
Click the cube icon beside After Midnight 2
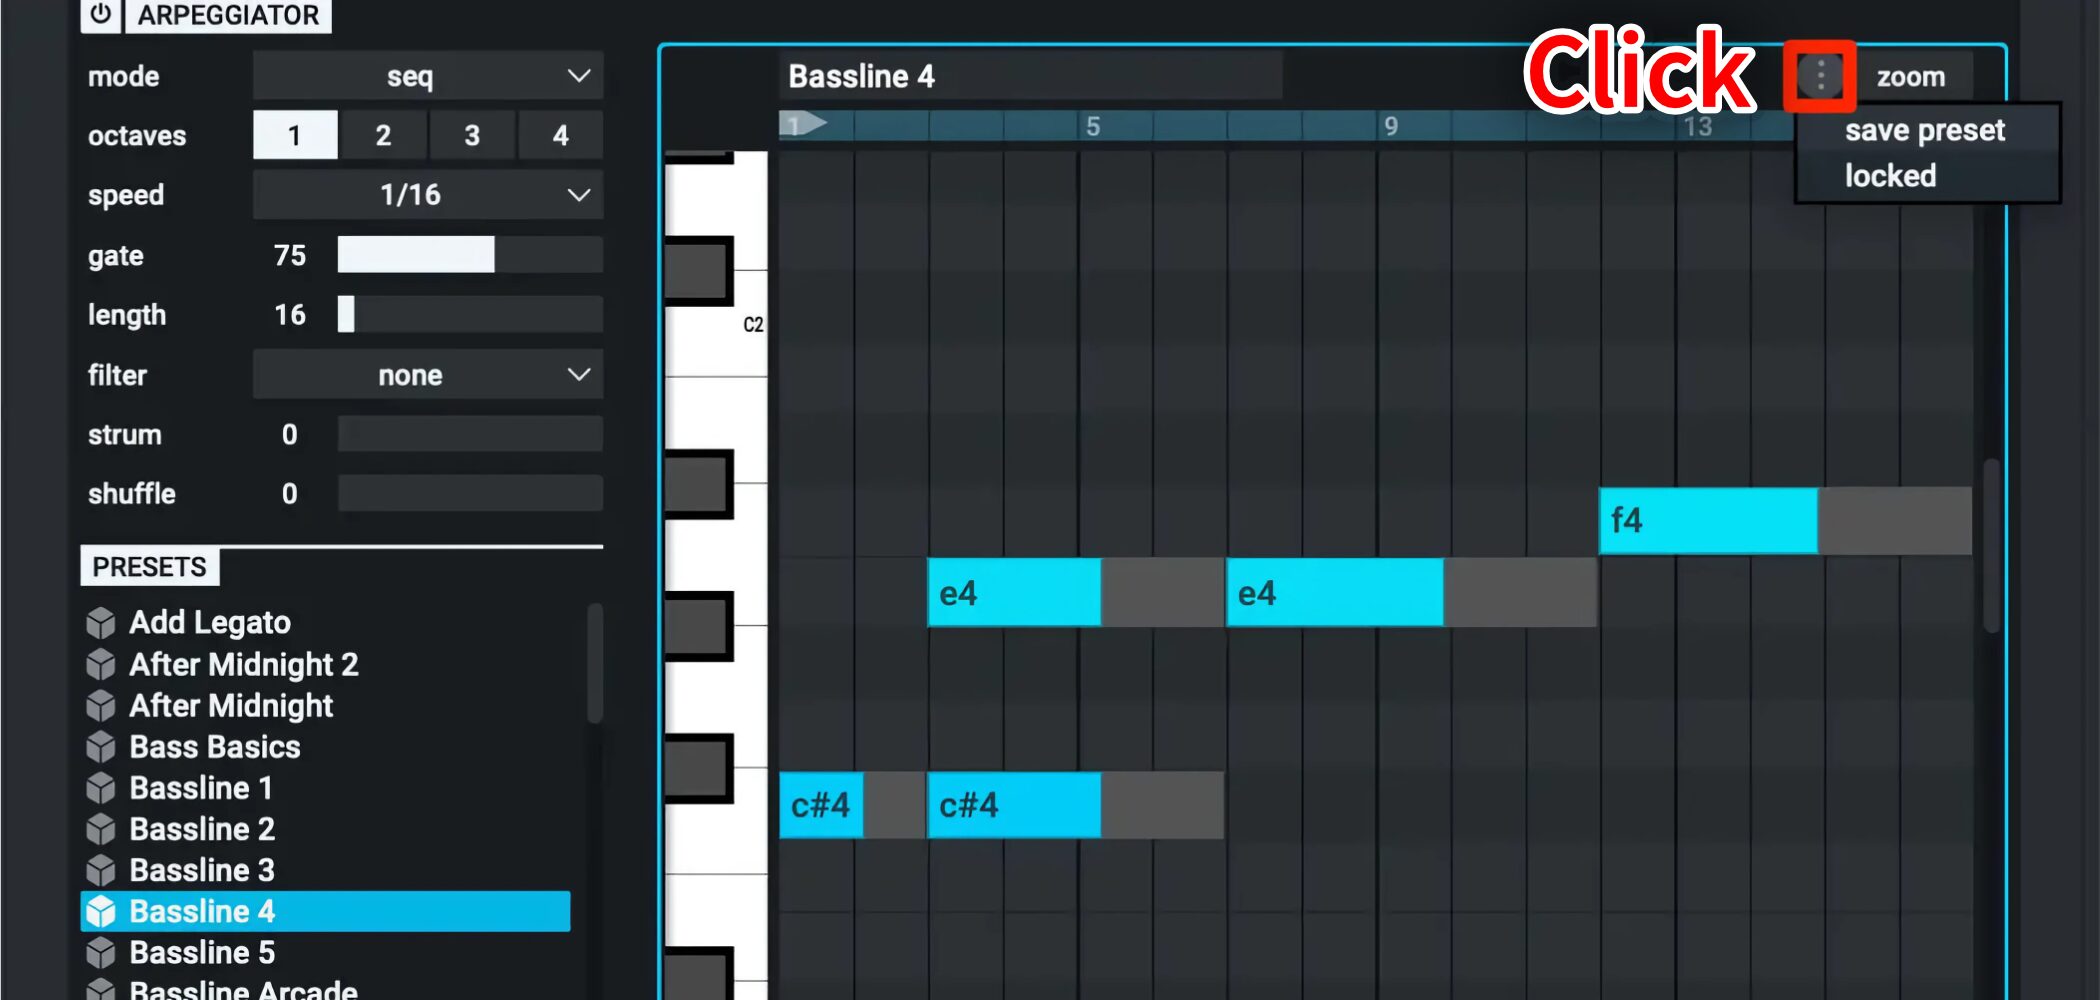point(101,664)
